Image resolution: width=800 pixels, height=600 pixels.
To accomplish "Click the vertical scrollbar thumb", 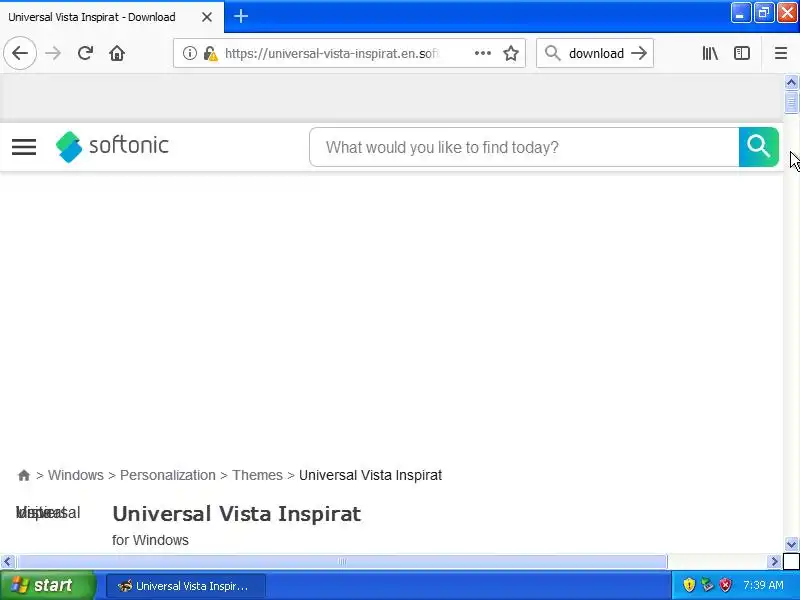I will pos(791,102).
